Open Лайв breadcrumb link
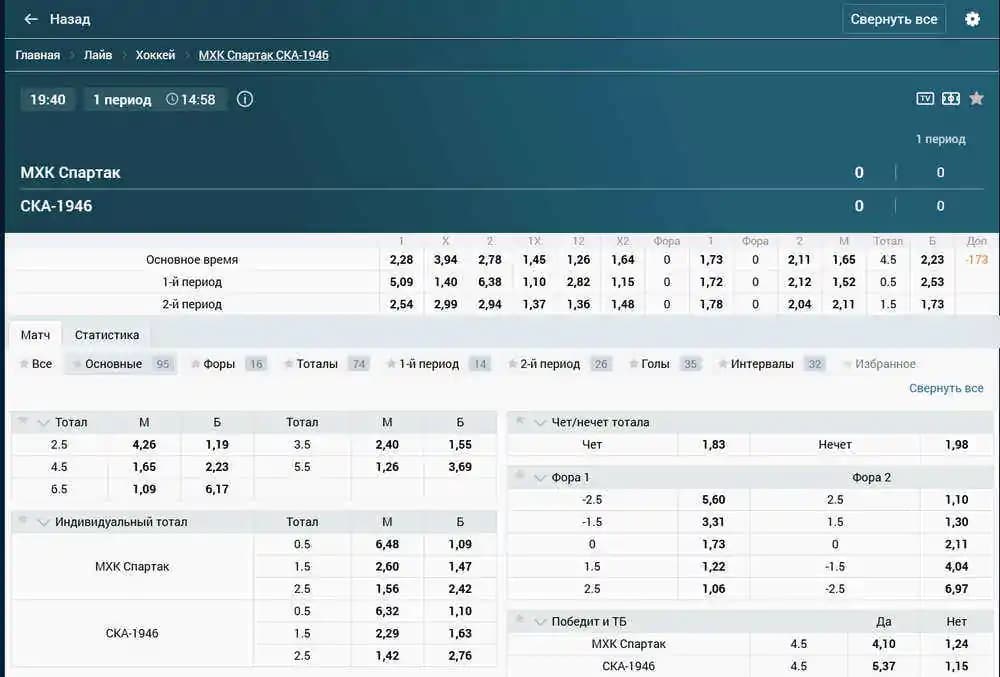 click(x=98, y=55)
